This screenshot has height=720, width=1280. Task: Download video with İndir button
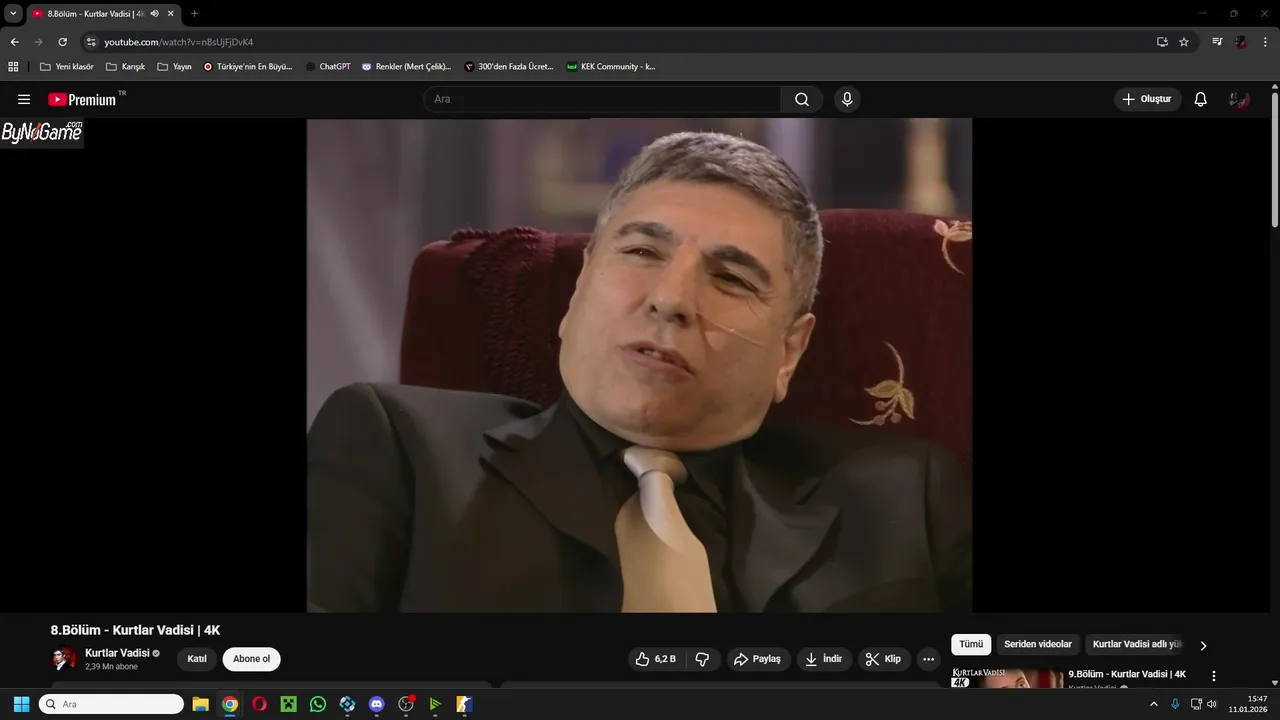tap(824, 659)
